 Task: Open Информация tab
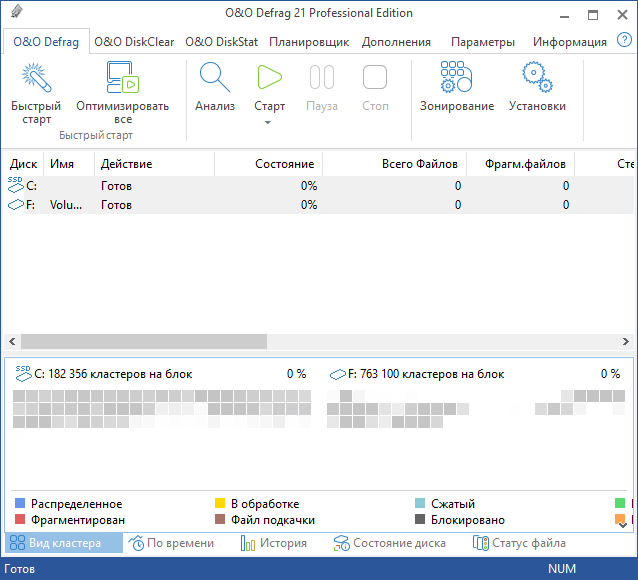570,42
